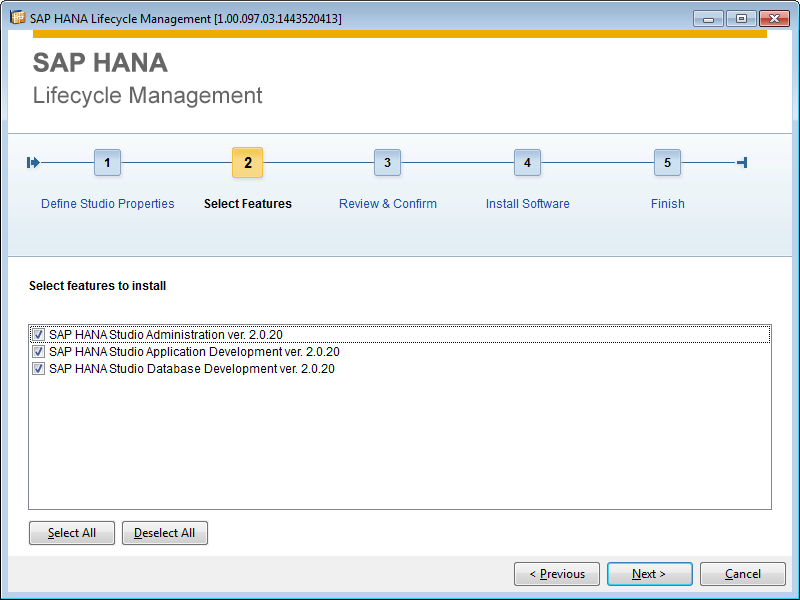Proceed with Next button
This screenshot has height=600, width=800.
point(649,574)
